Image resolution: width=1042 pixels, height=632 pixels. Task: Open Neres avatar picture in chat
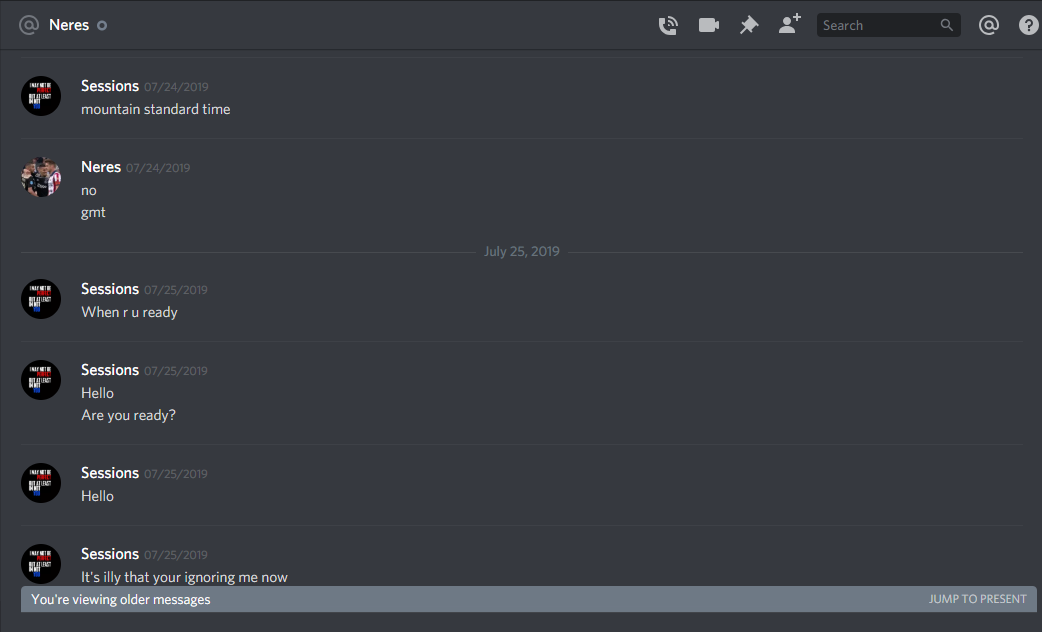pos(41,177)
